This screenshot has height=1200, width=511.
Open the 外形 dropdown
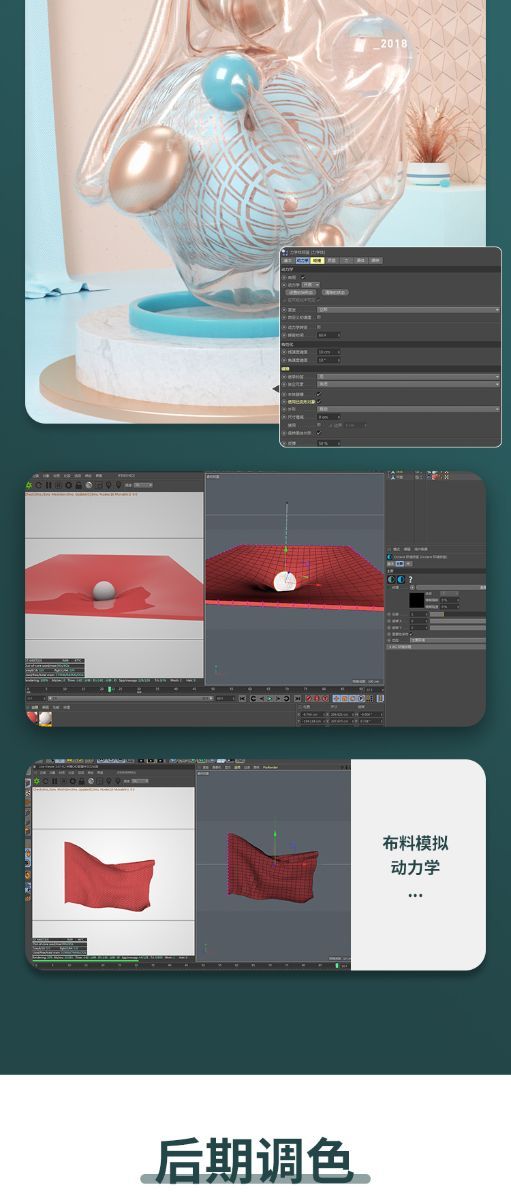(x=408, y=409)
